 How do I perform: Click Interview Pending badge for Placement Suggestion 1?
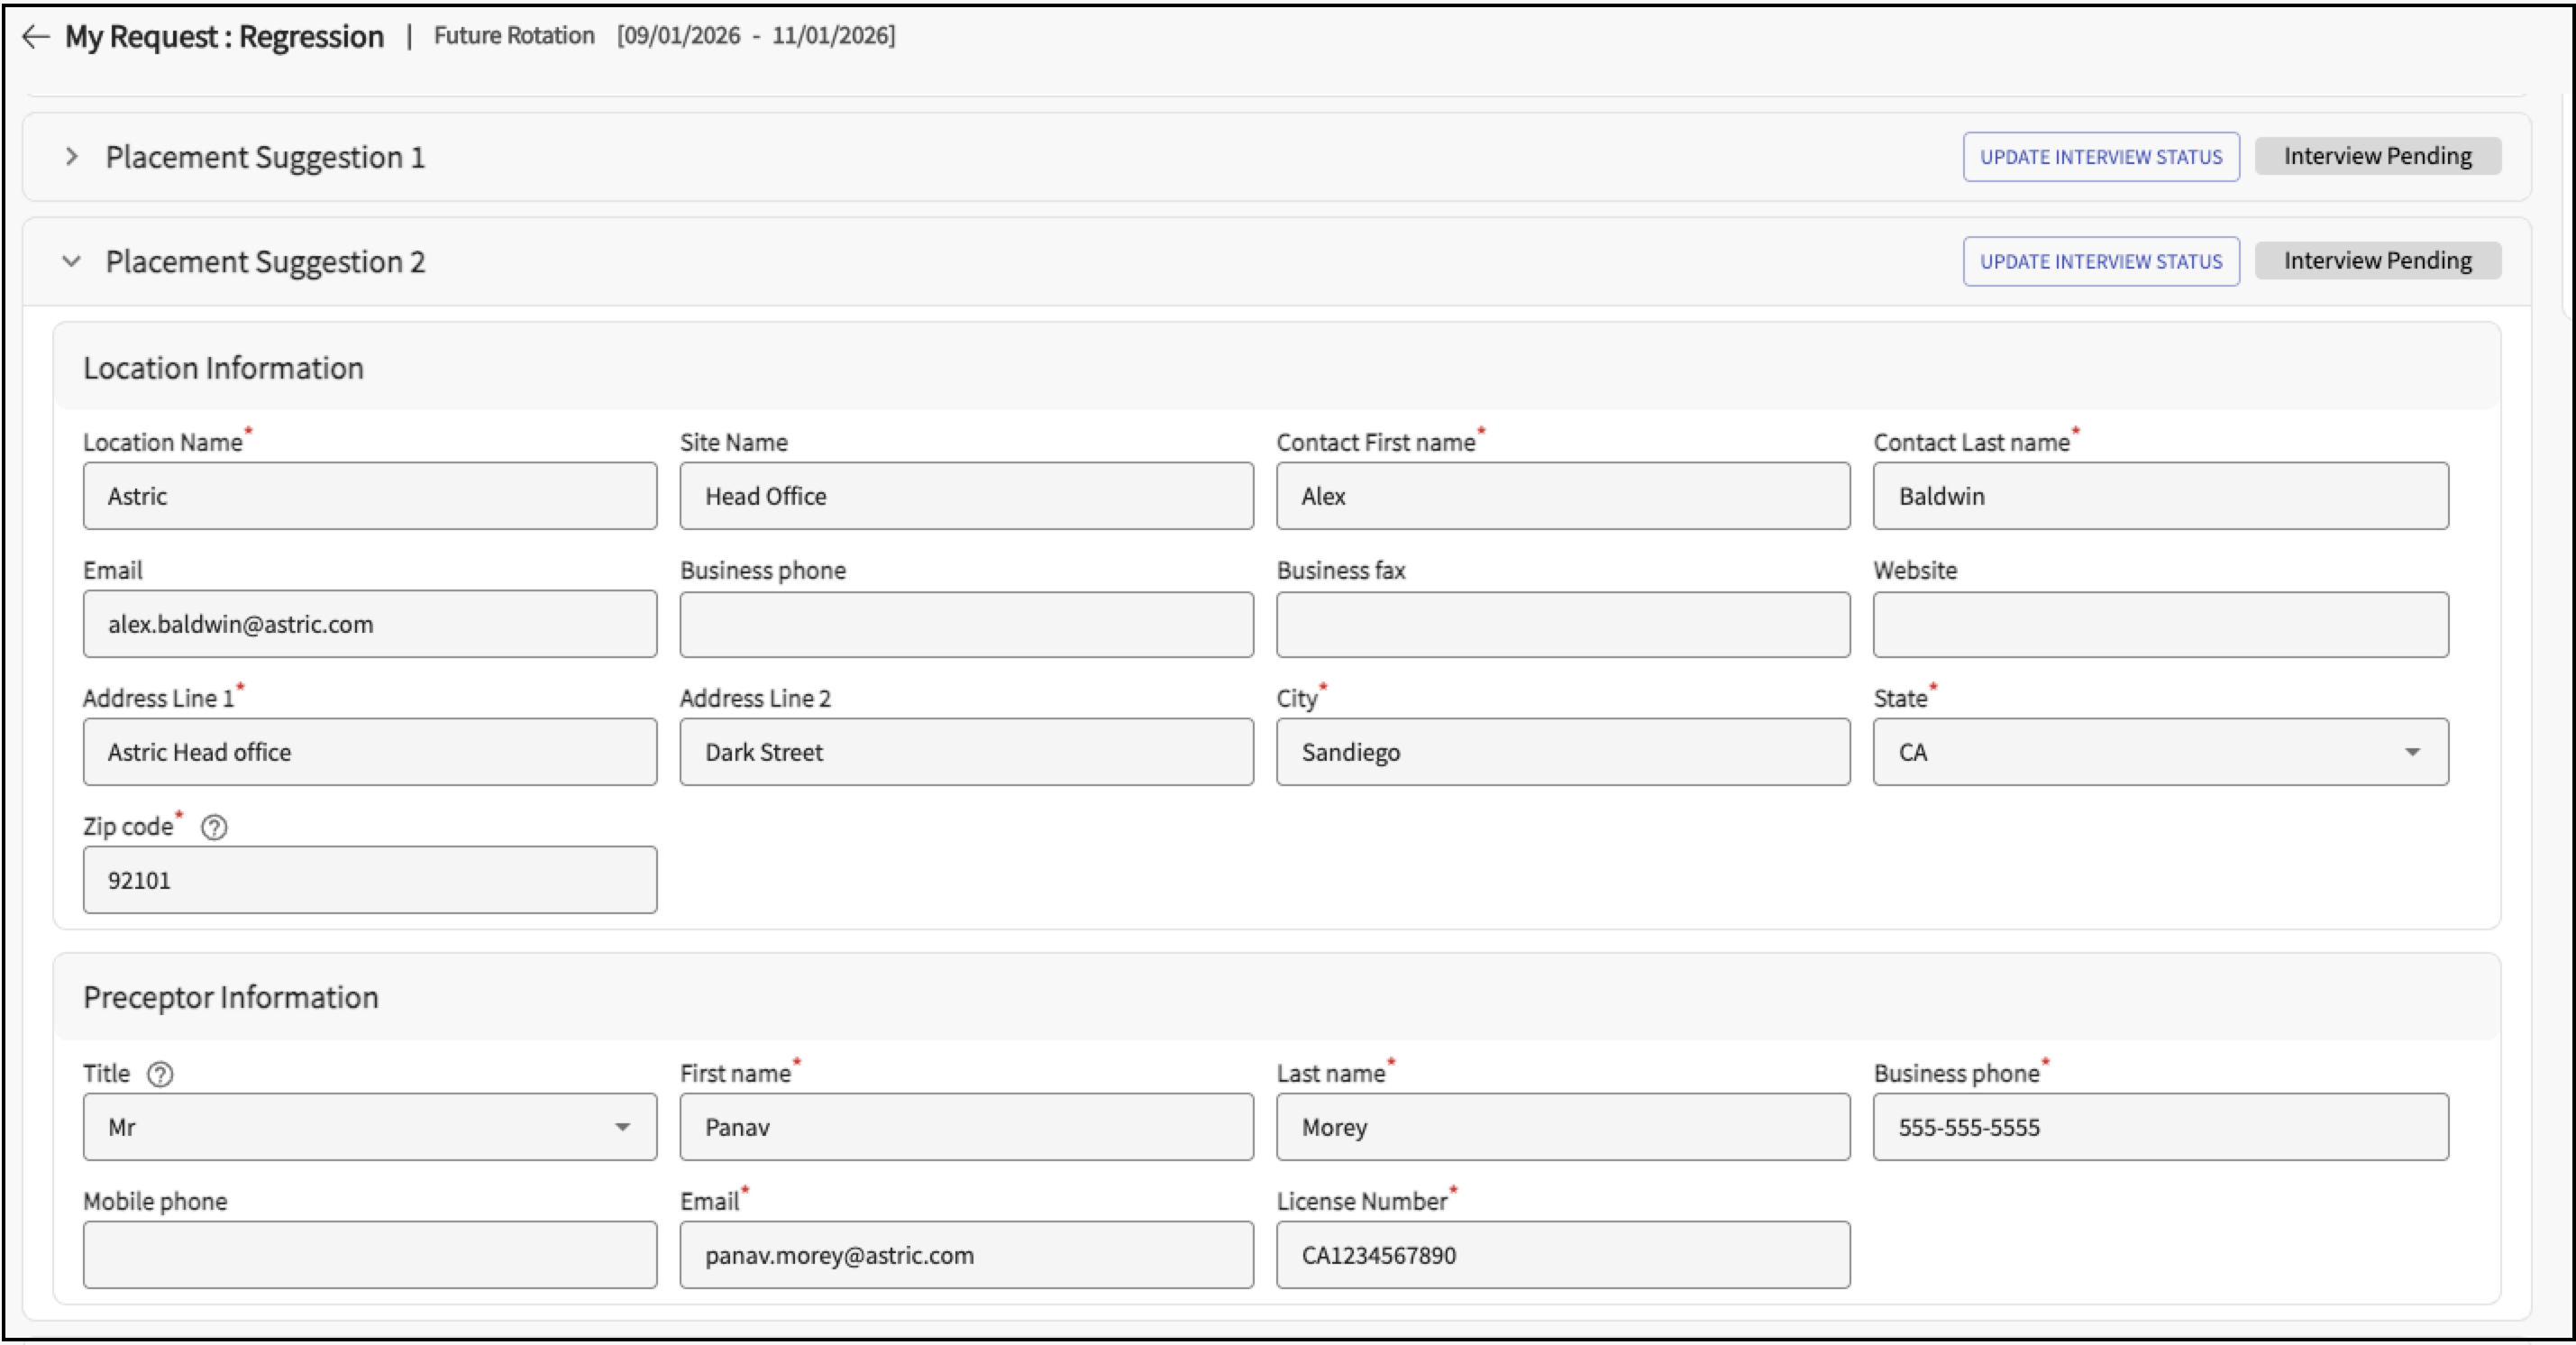(2378, 156)
